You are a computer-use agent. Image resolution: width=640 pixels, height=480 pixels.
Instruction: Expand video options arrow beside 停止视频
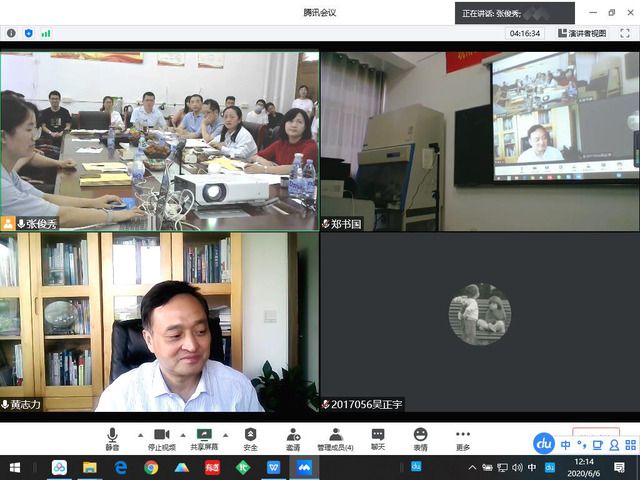[x=183, y=435]
